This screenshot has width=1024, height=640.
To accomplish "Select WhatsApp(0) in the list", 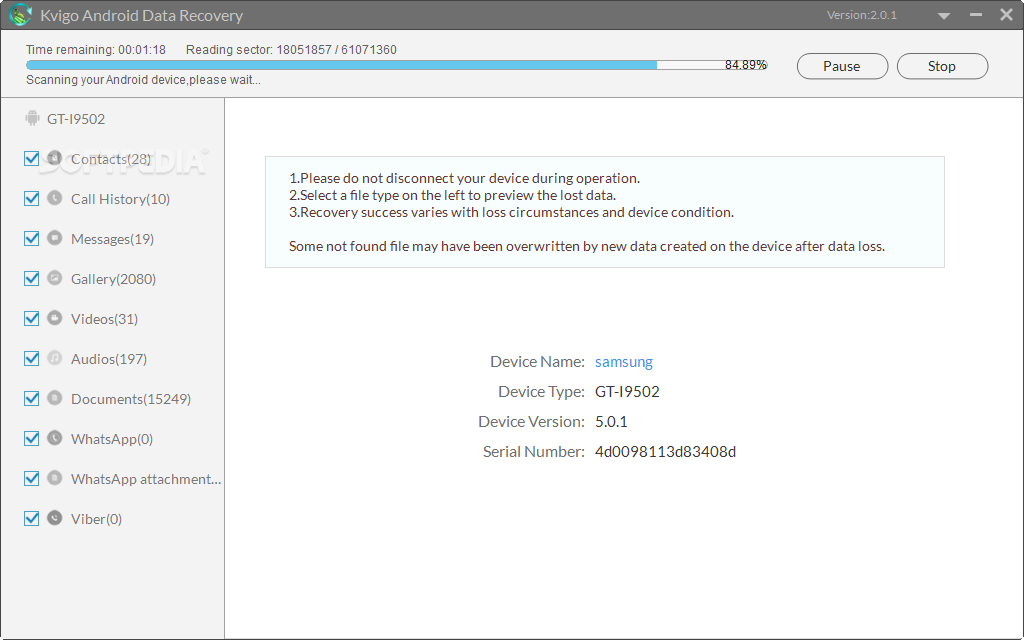I will (112, 439).
